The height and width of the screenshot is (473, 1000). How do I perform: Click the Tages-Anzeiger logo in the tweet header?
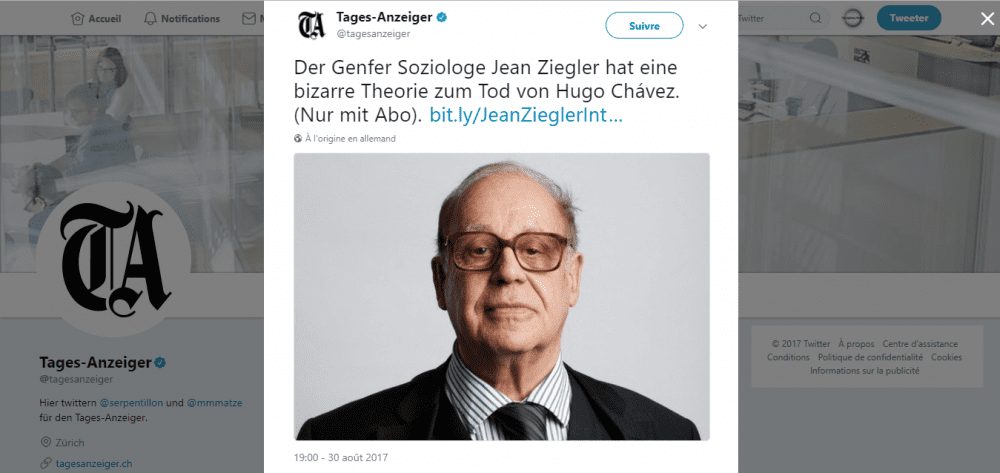(x=311, y=24)
